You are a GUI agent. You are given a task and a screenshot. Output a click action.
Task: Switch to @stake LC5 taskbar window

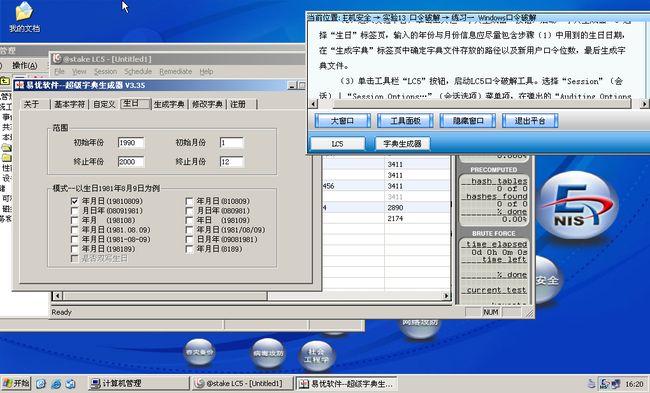(242, 383)
